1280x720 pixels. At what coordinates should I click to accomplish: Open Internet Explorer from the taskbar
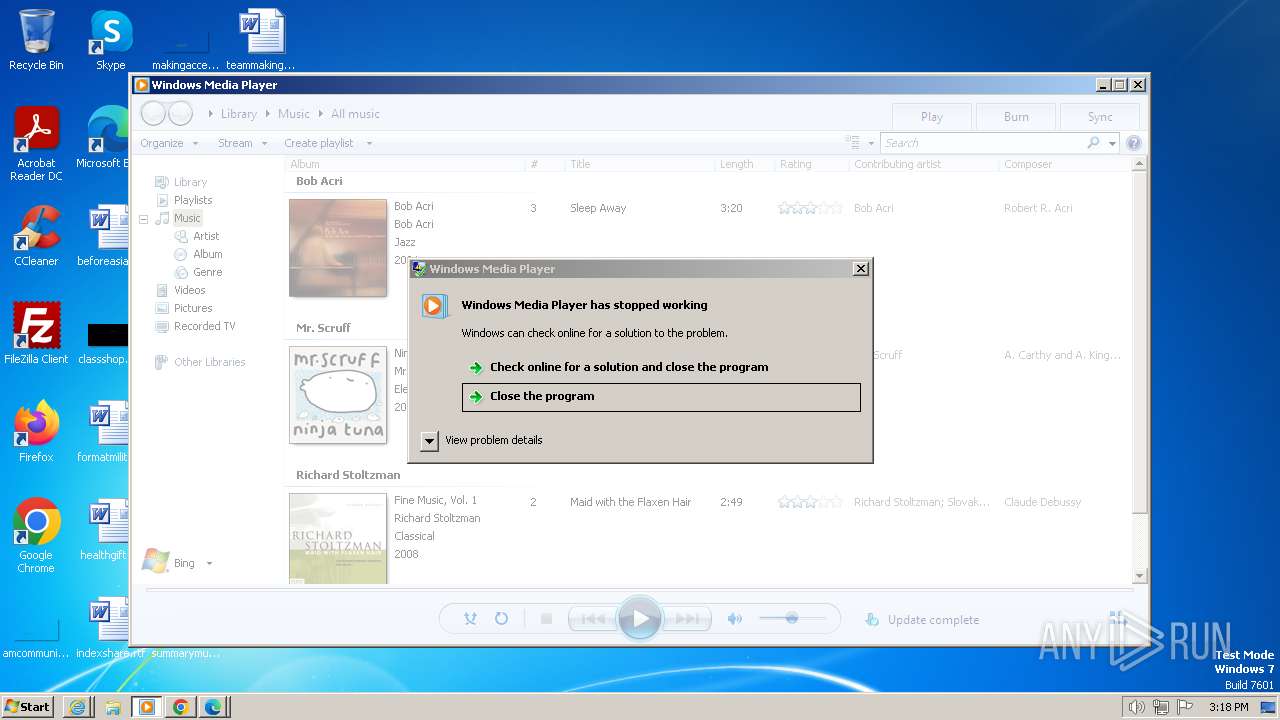coord(78,707)
